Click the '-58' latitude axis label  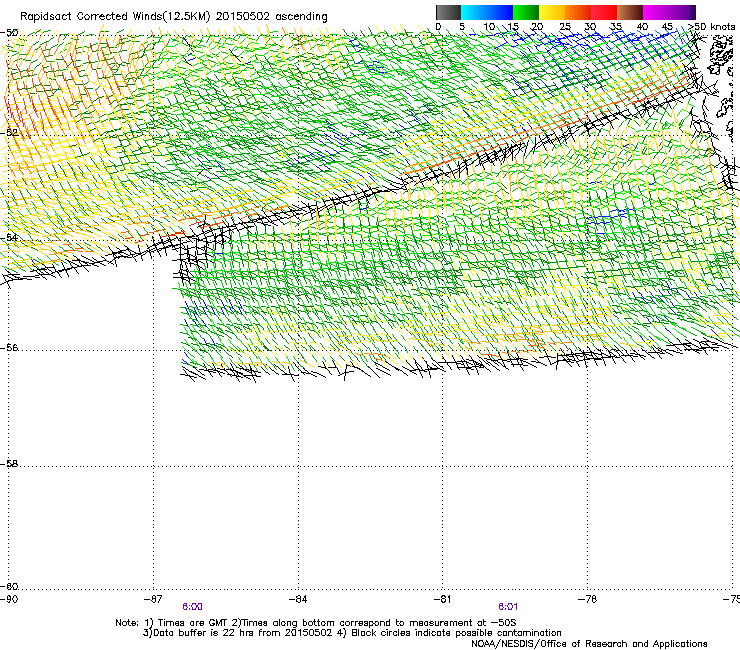click(x=9, y=464)
